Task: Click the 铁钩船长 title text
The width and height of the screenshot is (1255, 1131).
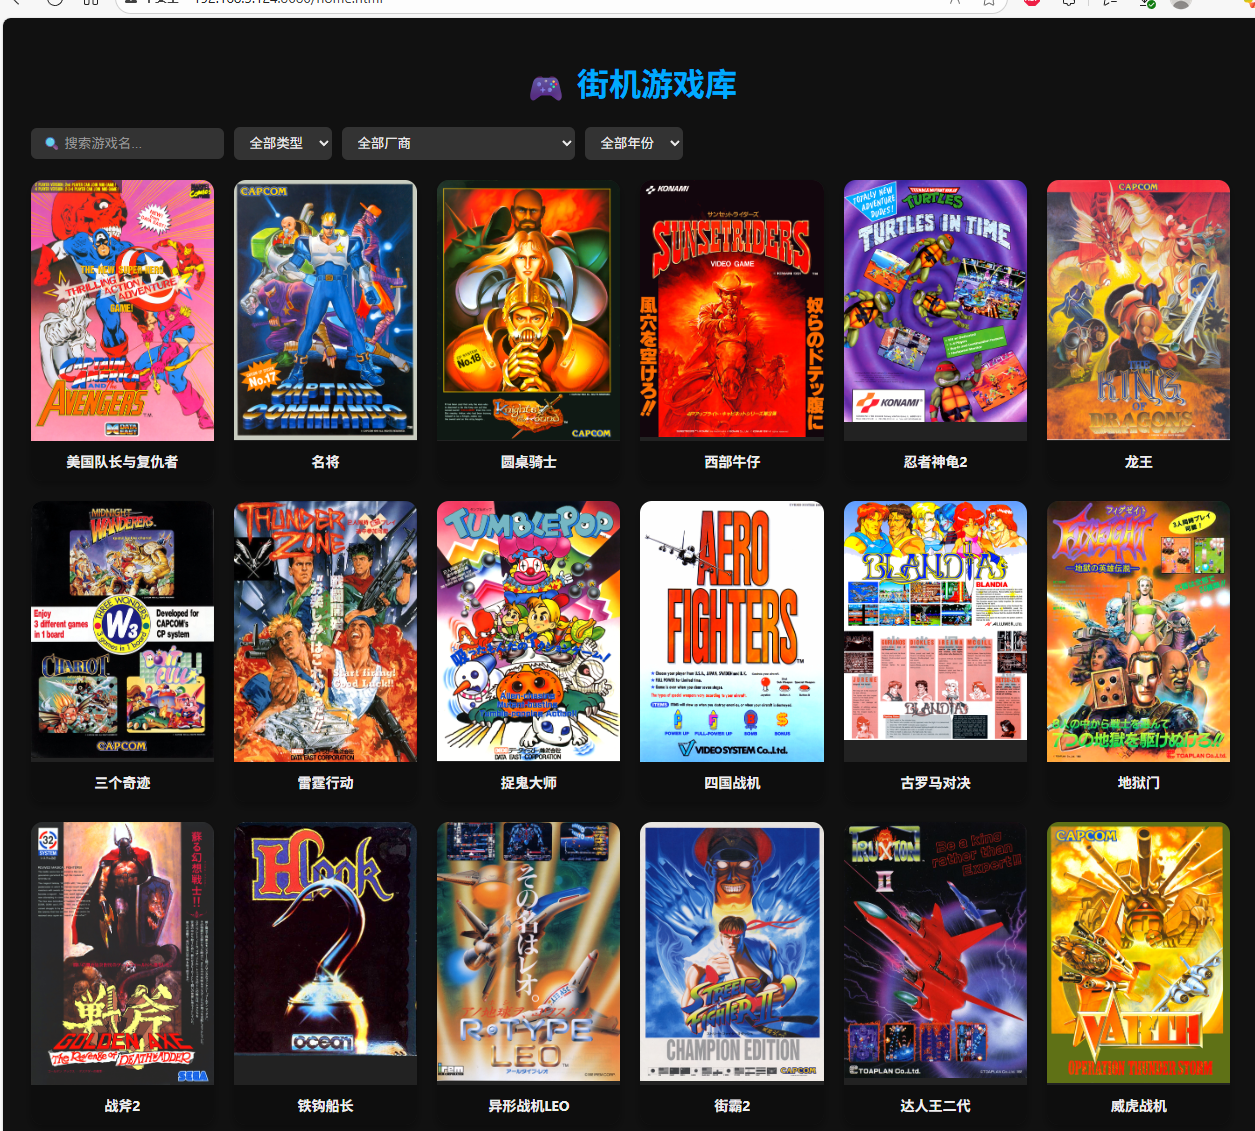Action: pyautogui.click(x=325, y=1106)
